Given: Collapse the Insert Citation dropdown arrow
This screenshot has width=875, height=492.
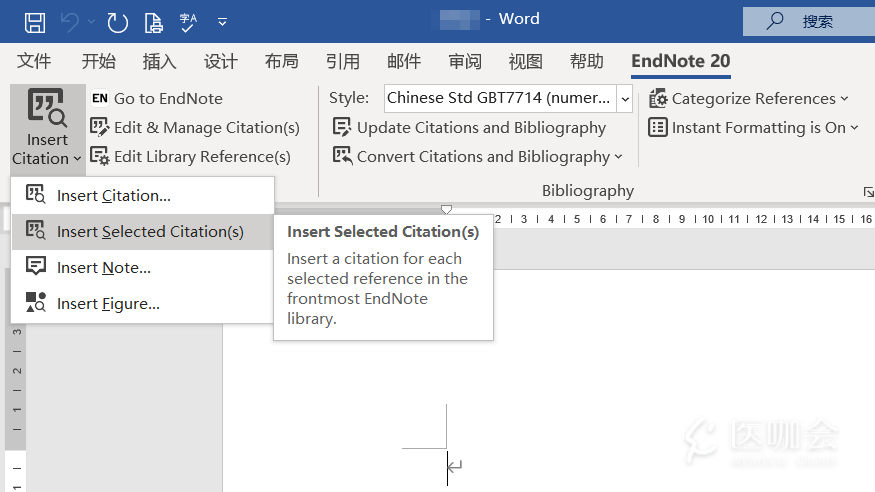Looking at the screenshot, I should tap(77, 159).
